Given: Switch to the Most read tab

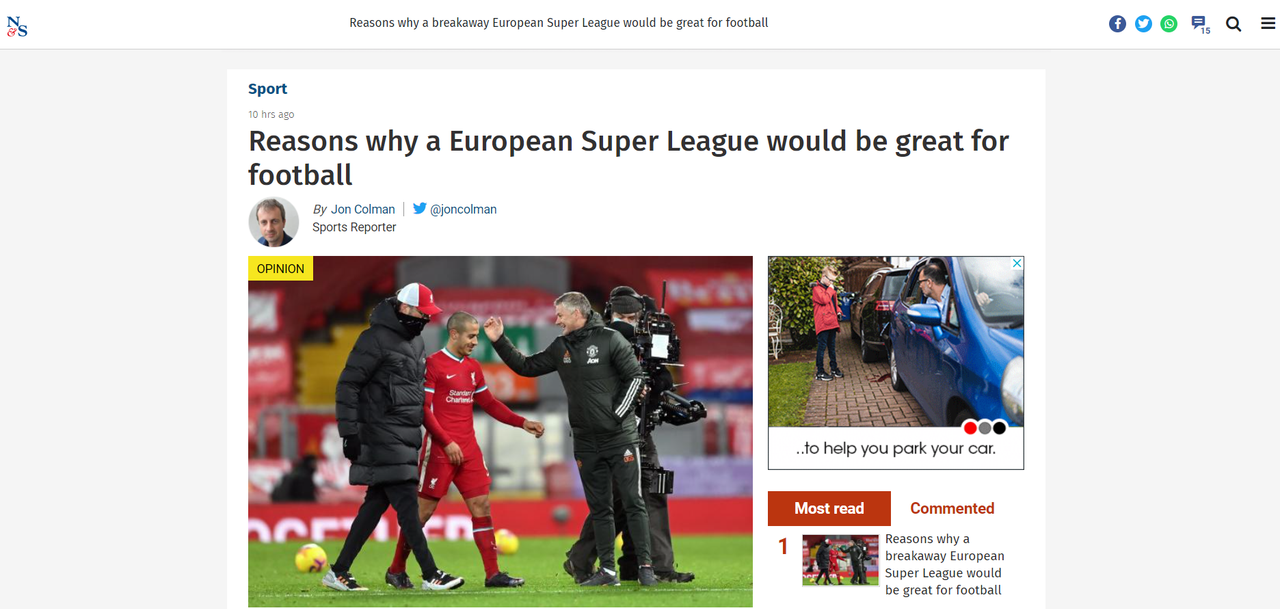Looking at the screenshot, I should coord(829,508).
